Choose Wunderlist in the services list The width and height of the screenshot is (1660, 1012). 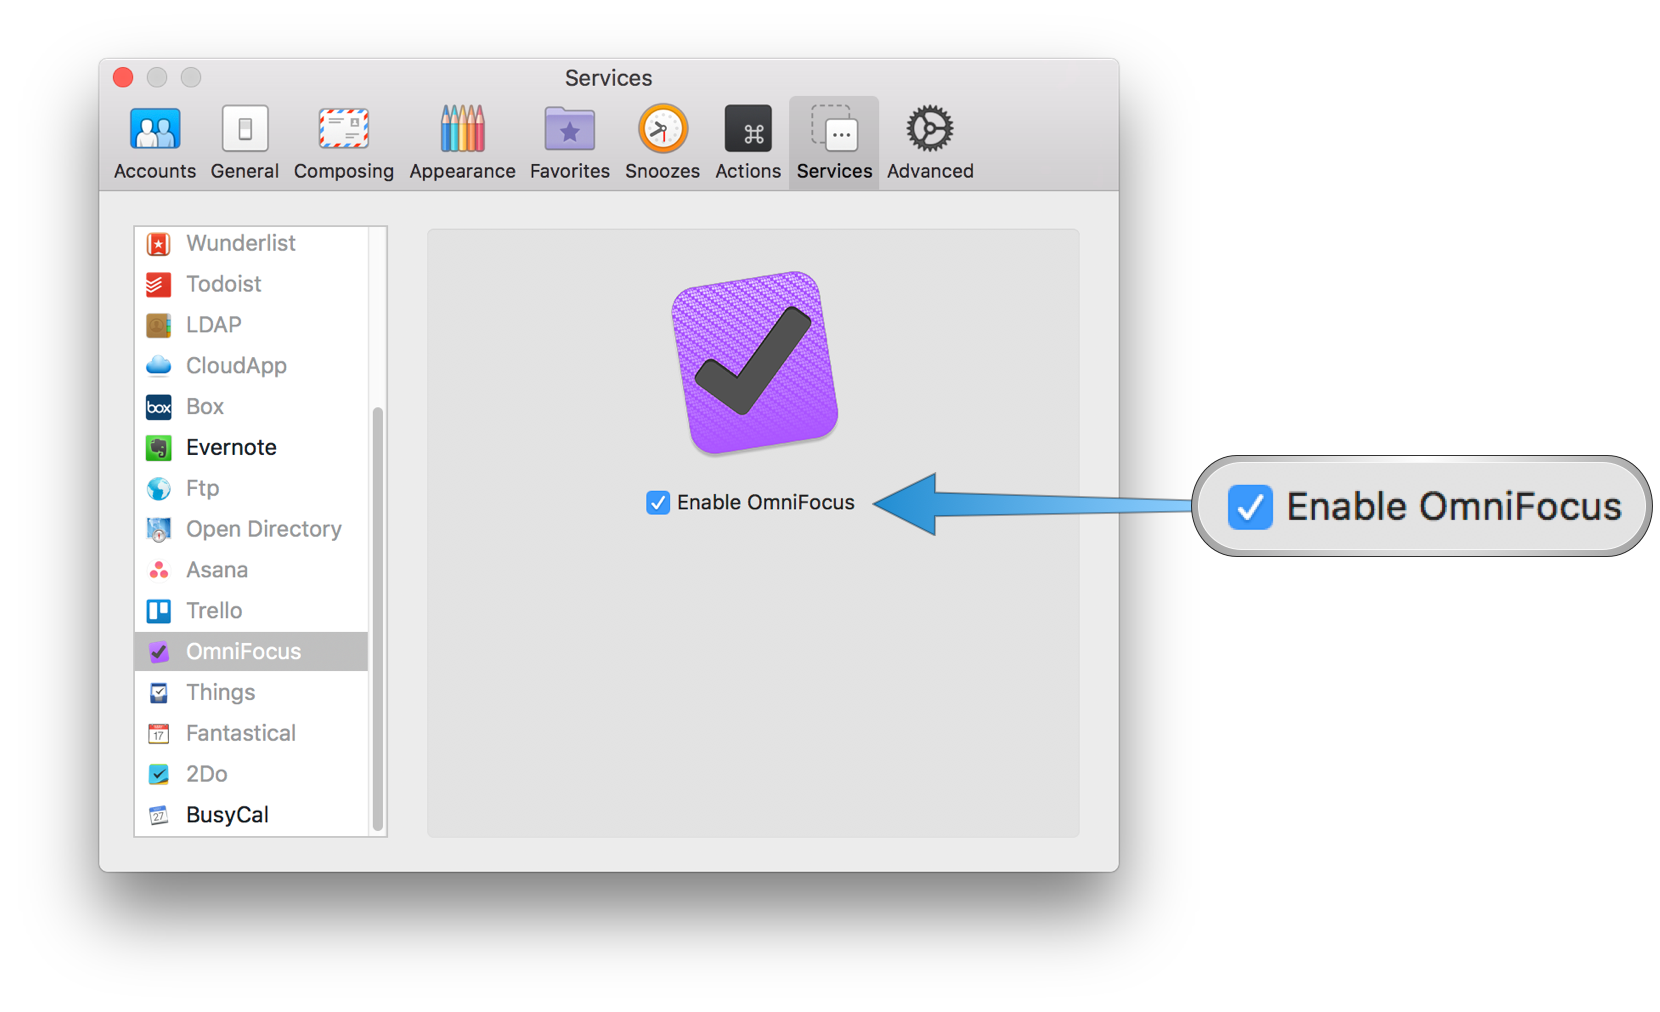click(x=251, y=244)
